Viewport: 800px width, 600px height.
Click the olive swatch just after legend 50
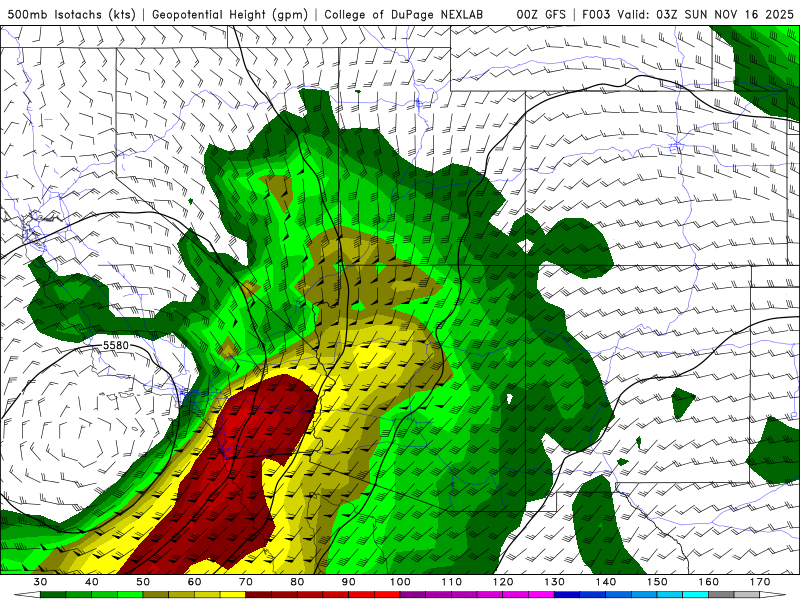156,595
